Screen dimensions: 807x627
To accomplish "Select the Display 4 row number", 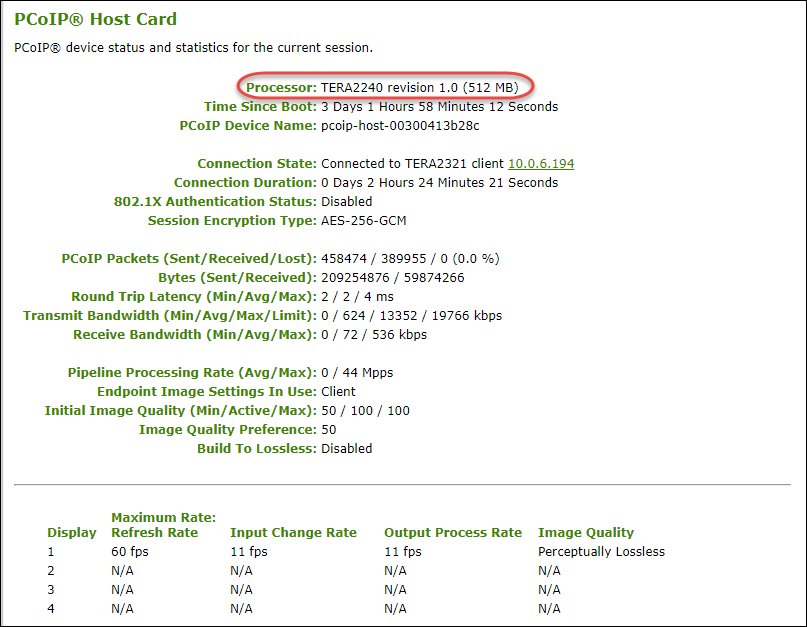I will point(50,609).
